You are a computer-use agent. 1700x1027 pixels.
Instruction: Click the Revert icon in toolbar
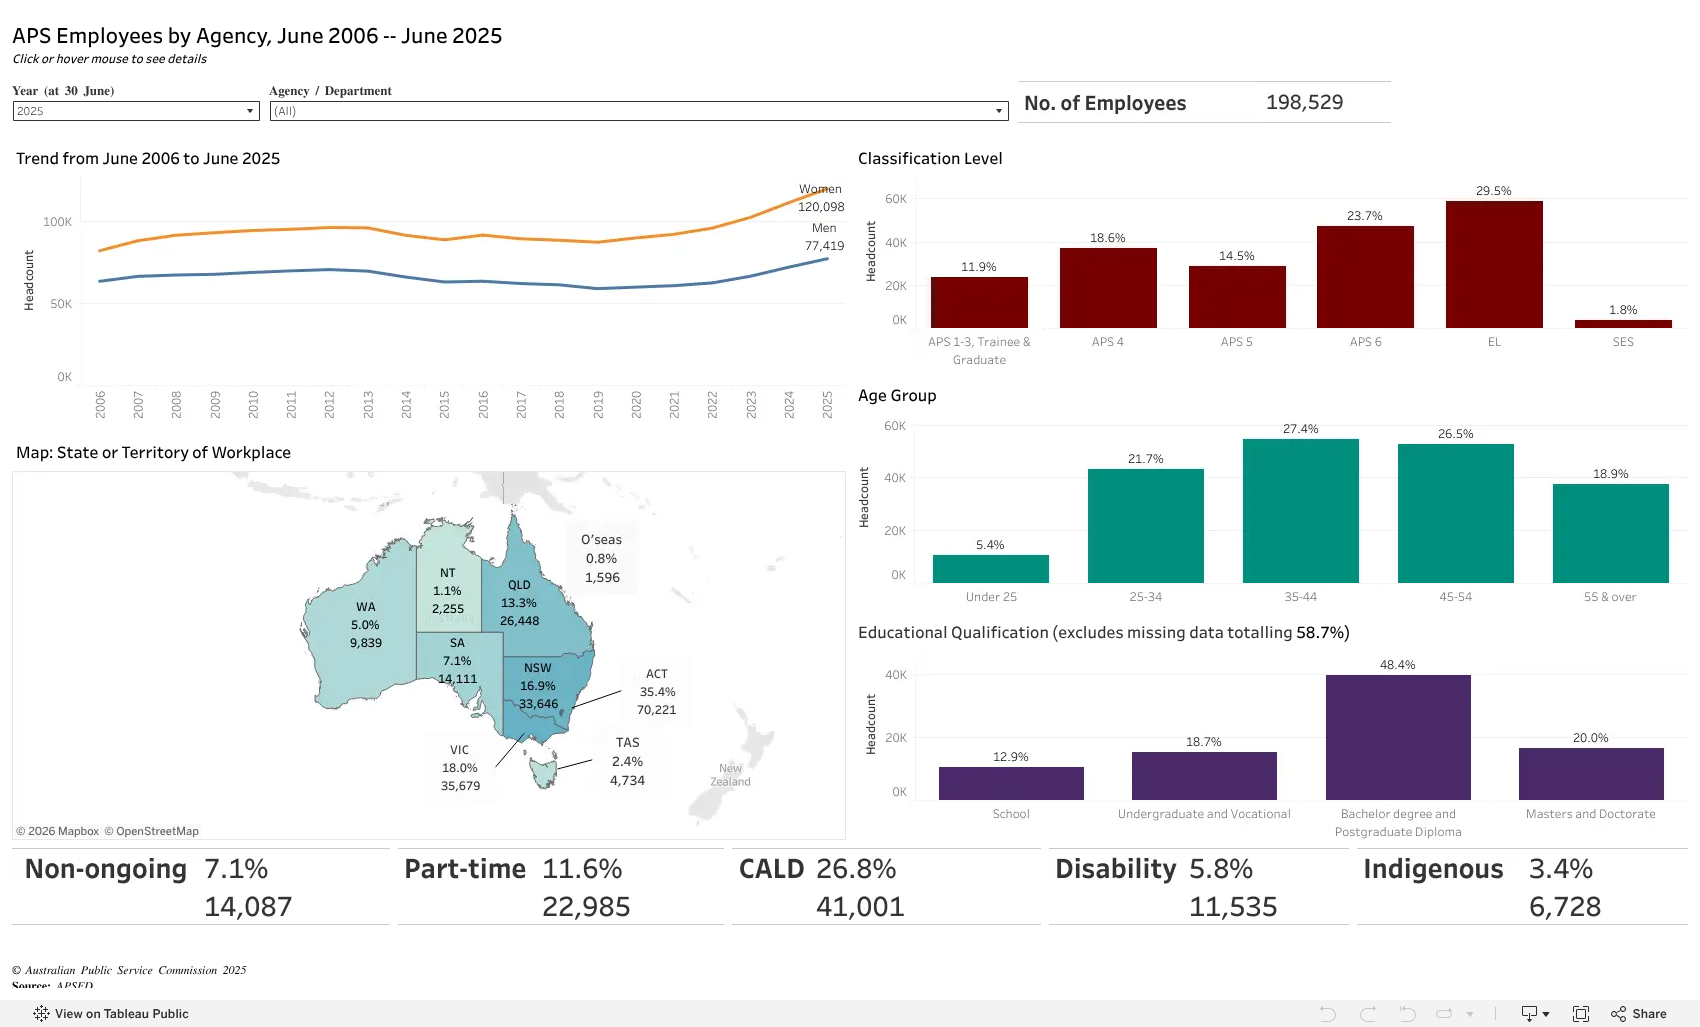pyautogui.click(x=1407, y=1014)
